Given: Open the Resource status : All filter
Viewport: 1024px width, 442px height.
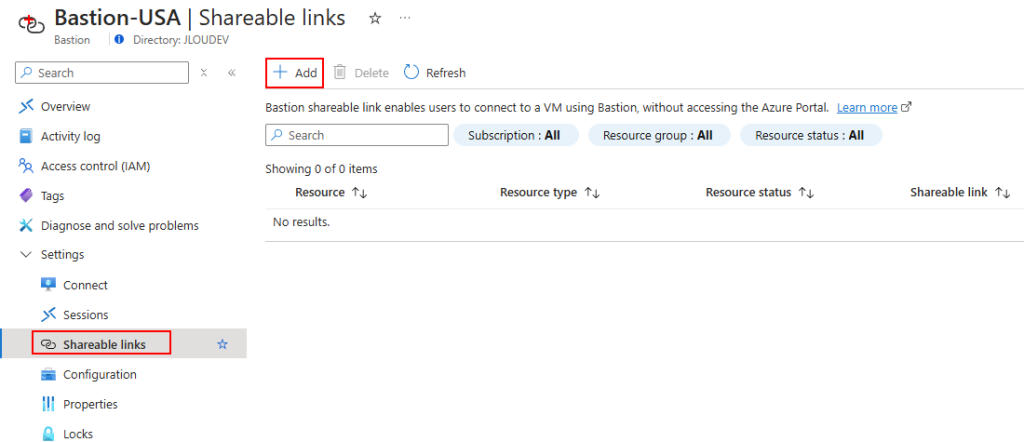Looking at the screenshot, I should (810, 135).
